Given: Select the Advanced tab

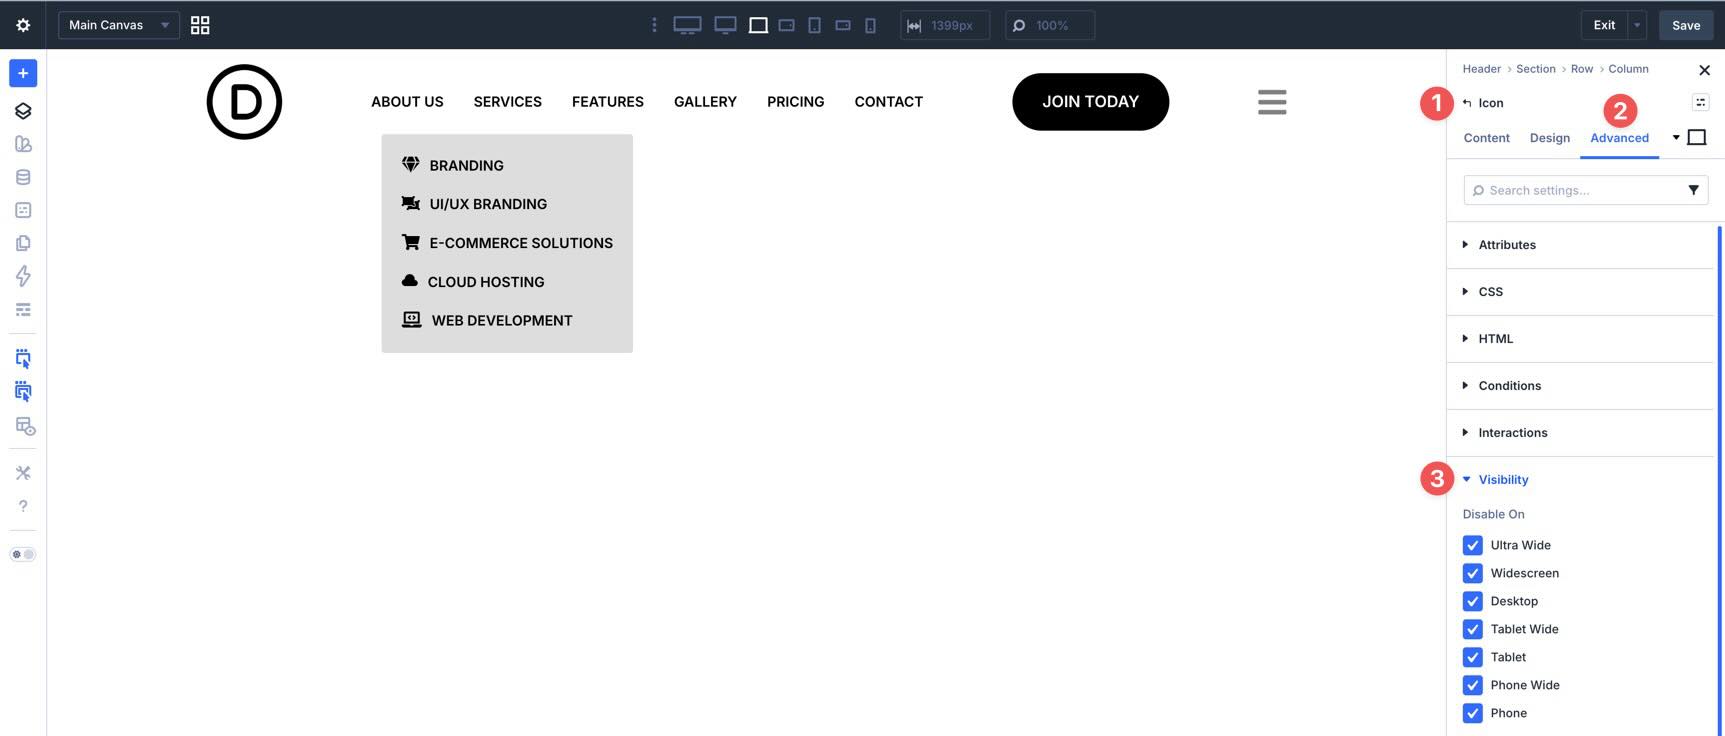Looking at the screenshot, I should tap(1619, 138).
